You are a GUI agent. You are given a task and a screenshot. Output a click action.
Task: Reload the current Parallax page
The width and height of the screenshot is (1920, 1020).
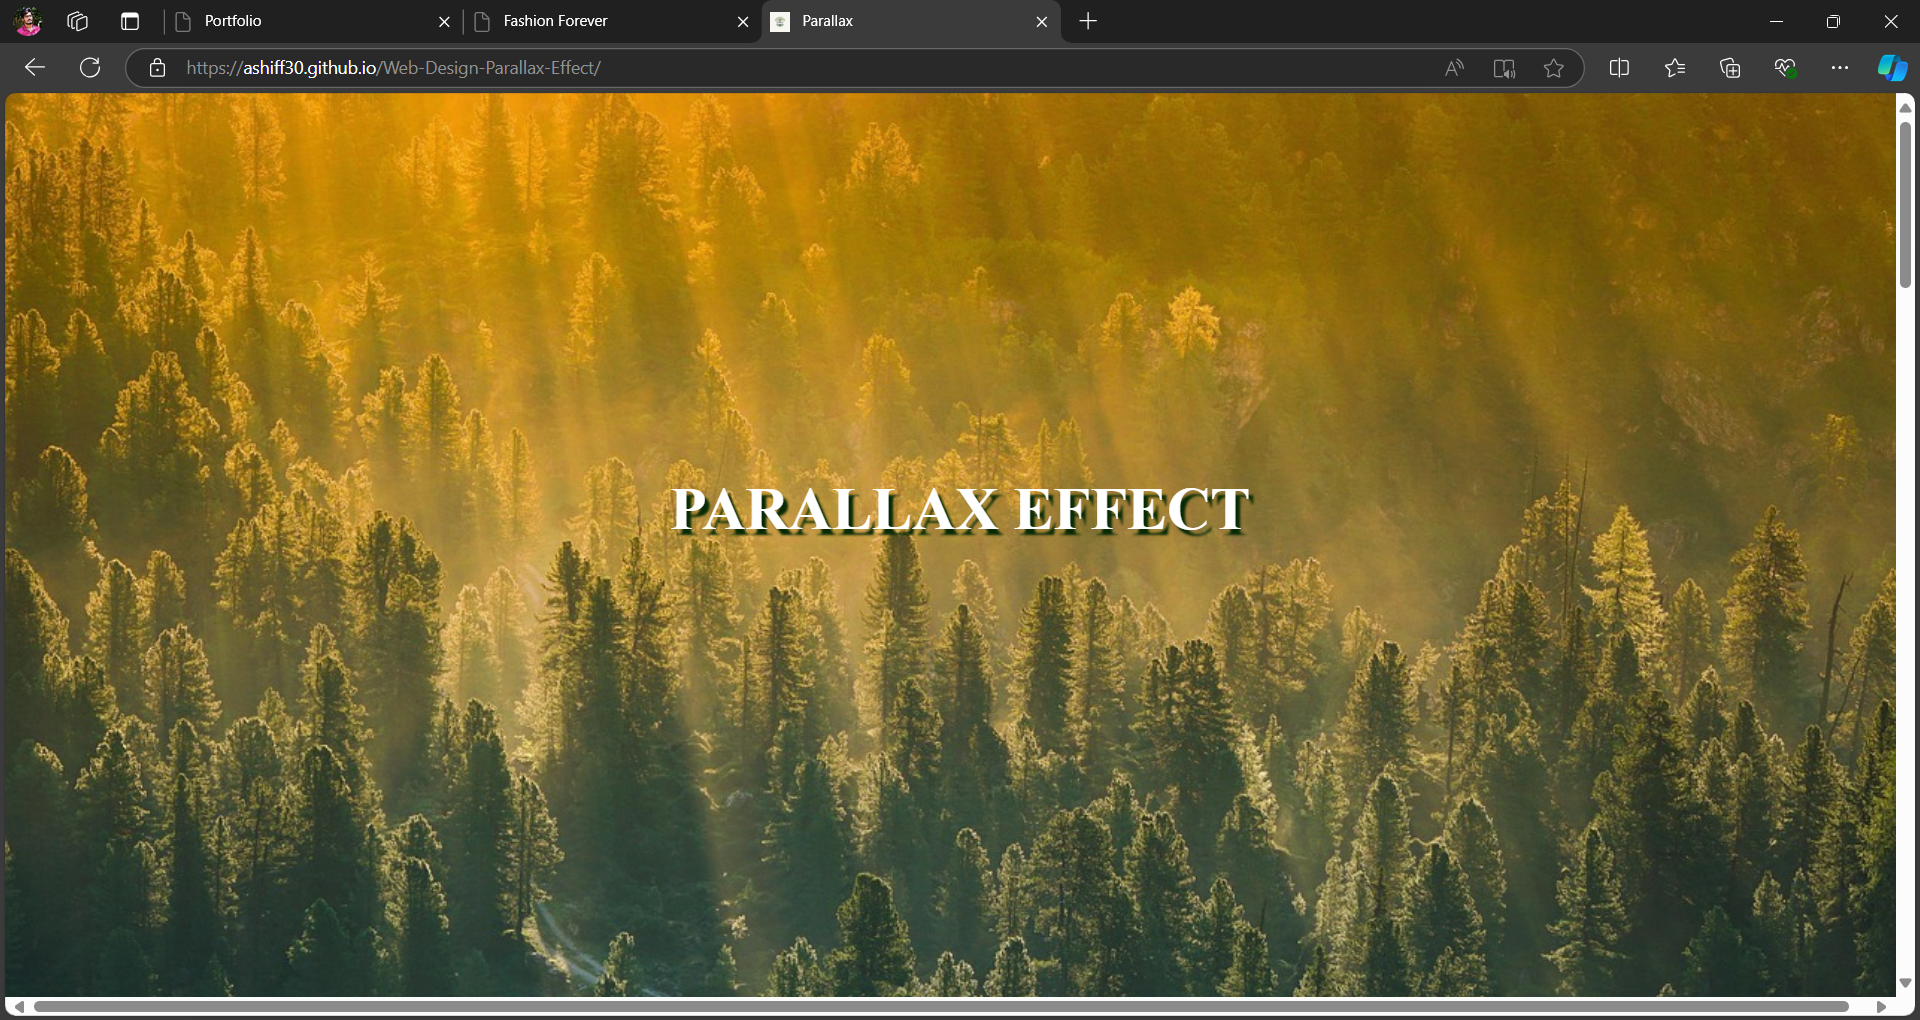(x=90, y=68)
